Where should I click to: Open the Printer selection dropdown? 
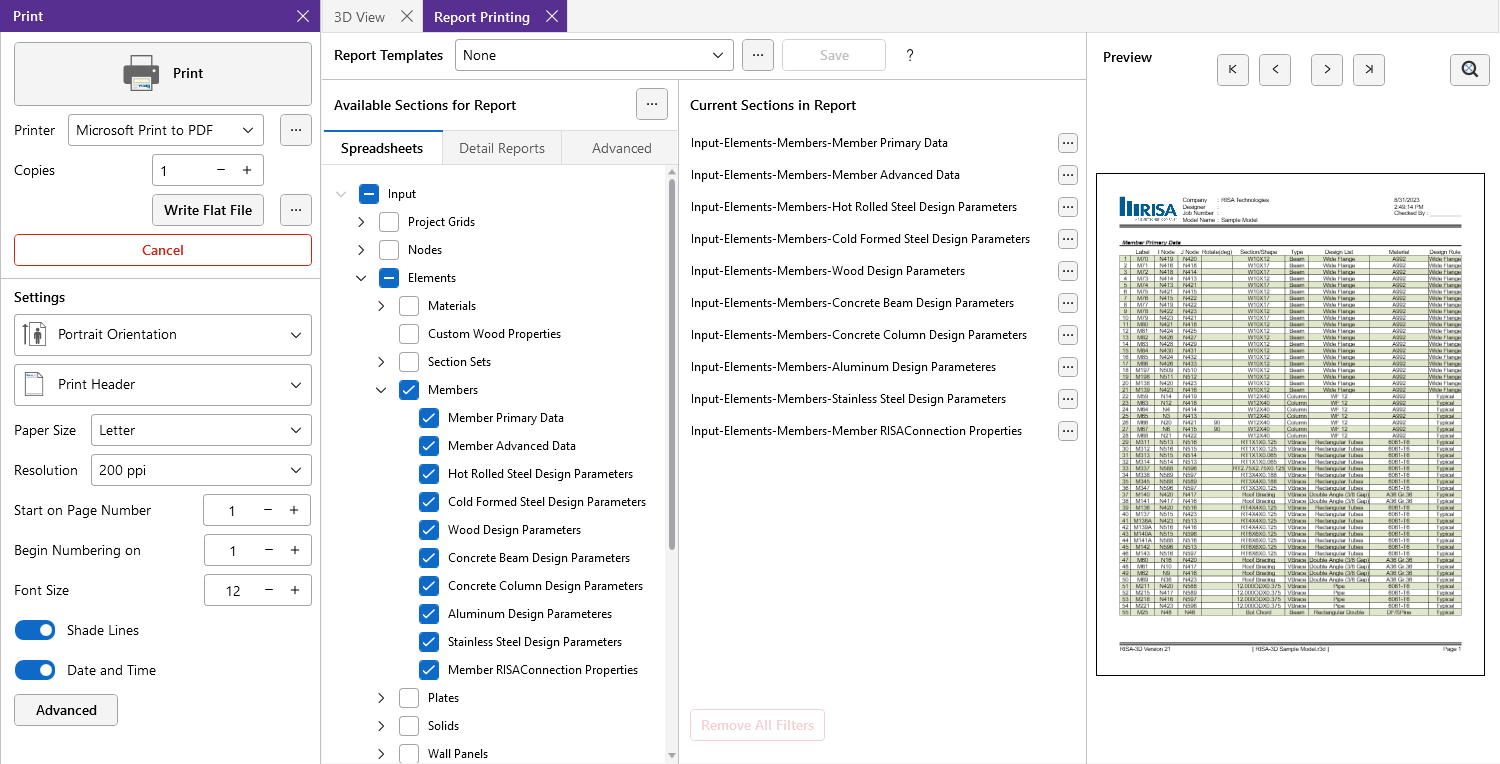(166, 130)
